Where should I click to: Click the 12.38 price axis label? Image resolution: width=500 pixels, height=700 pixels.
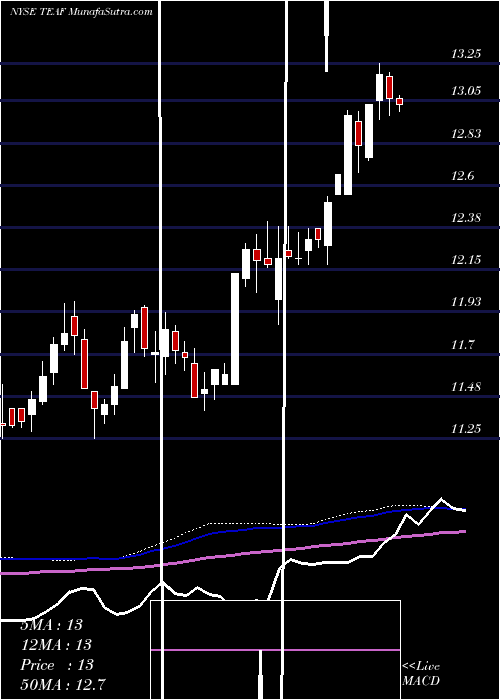click(466, 218)
